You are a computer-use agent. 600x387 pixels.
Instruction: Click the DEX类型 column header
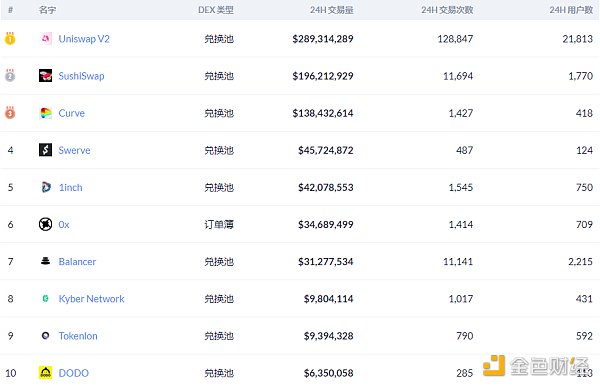click(216, 10)
